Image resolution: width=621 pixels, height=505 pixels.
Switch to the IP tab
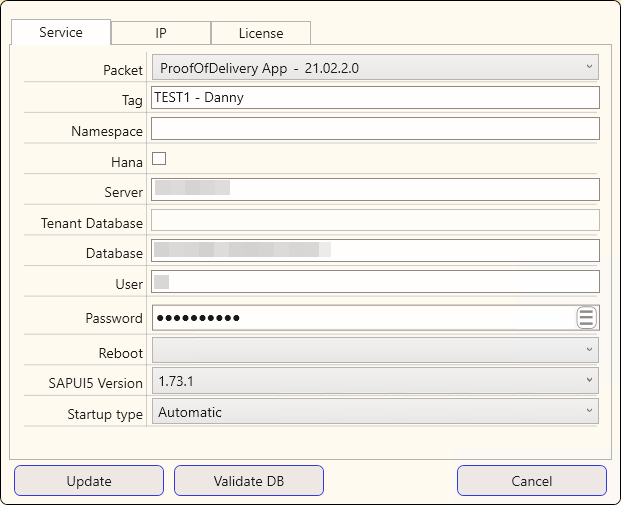click(x=161, y=33)
